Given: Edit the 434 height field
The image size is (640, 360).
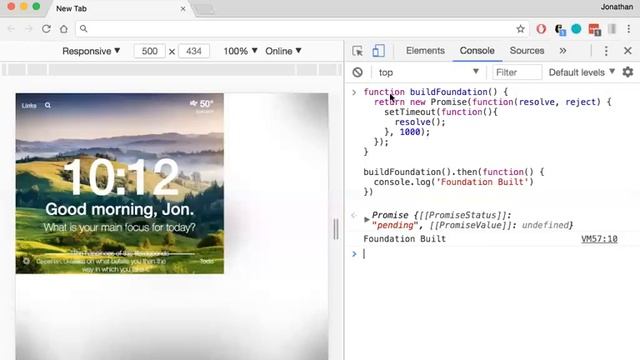Looking at the screenshot, I should [x=193, y=51].
